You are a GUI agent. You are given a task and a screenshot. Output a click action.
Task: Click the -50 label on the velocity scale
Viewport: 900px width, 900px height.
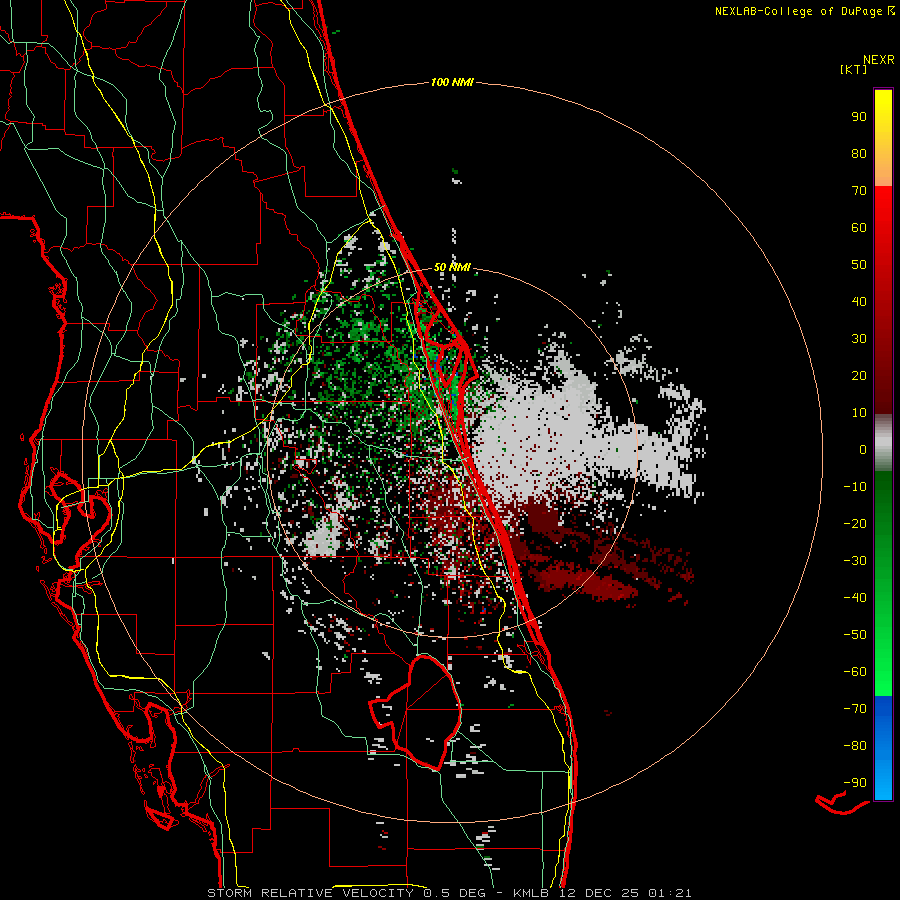(855, 634)
